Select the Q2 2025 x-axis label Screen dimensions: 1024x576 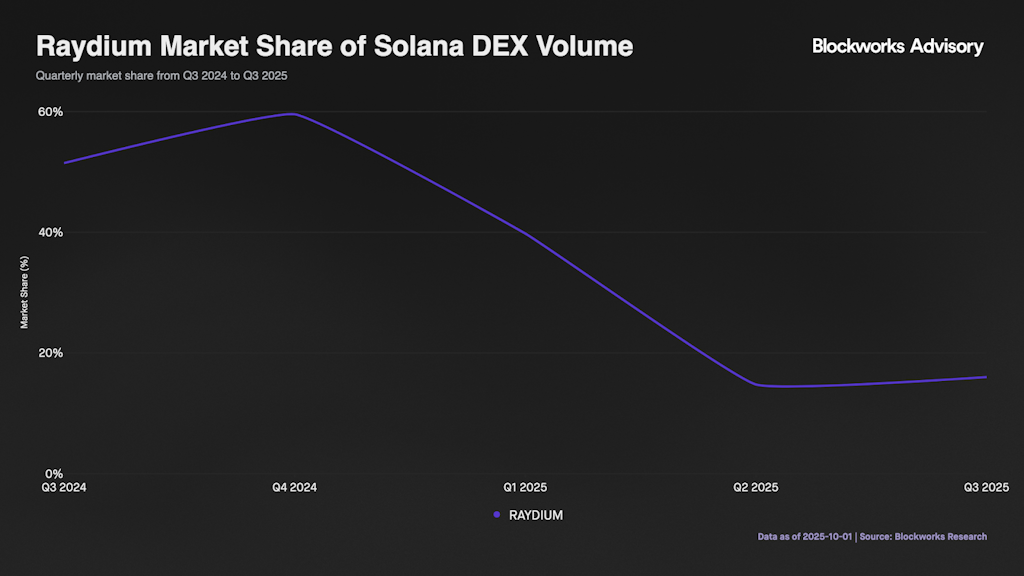coord(756,488)
